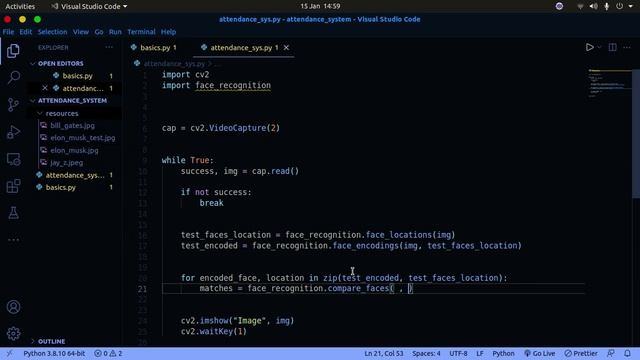Open system volume indicator
640x360 pixels.
pos(593,6)
